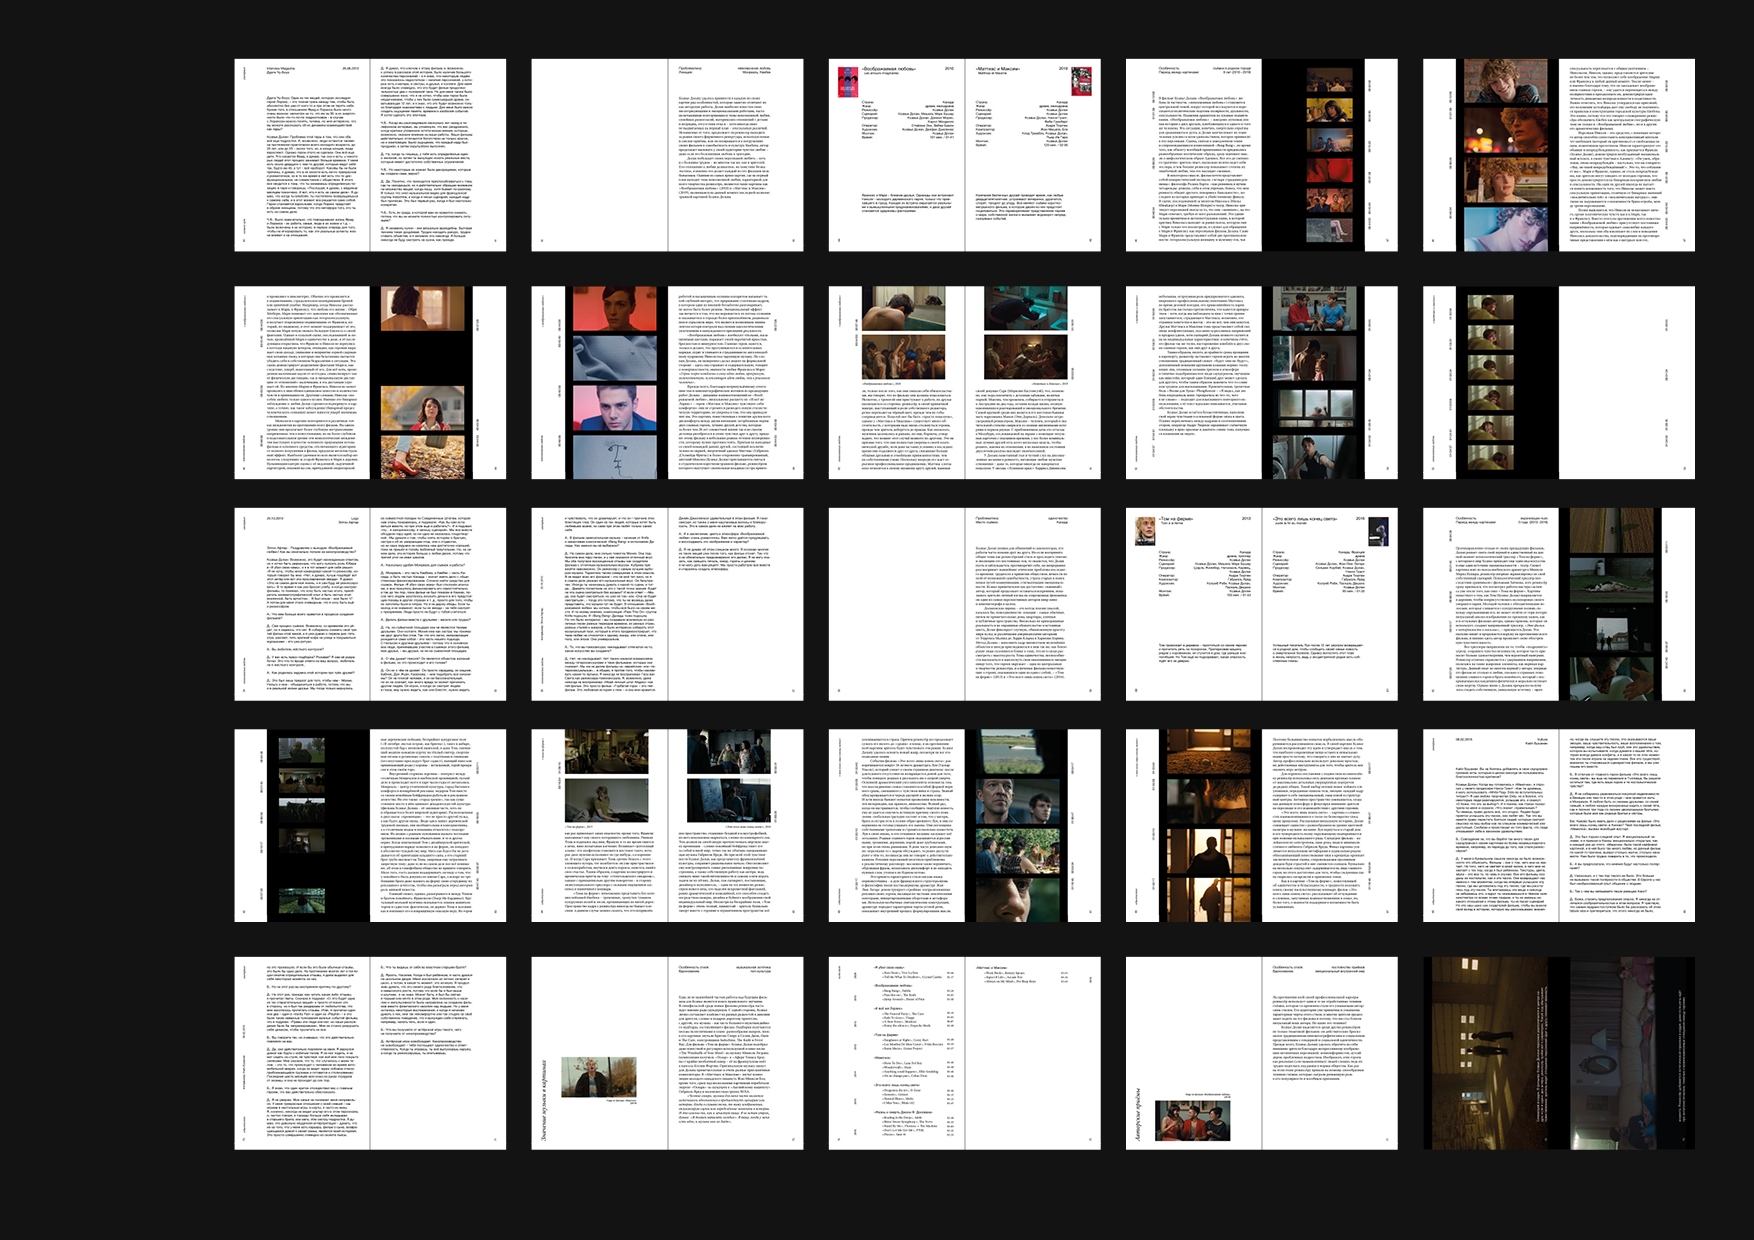Click the young man's portrait on pink background
Image resolution: width=1754 pixels, height=1240 pixels.
pyautogui.click(x=614, y=408)
